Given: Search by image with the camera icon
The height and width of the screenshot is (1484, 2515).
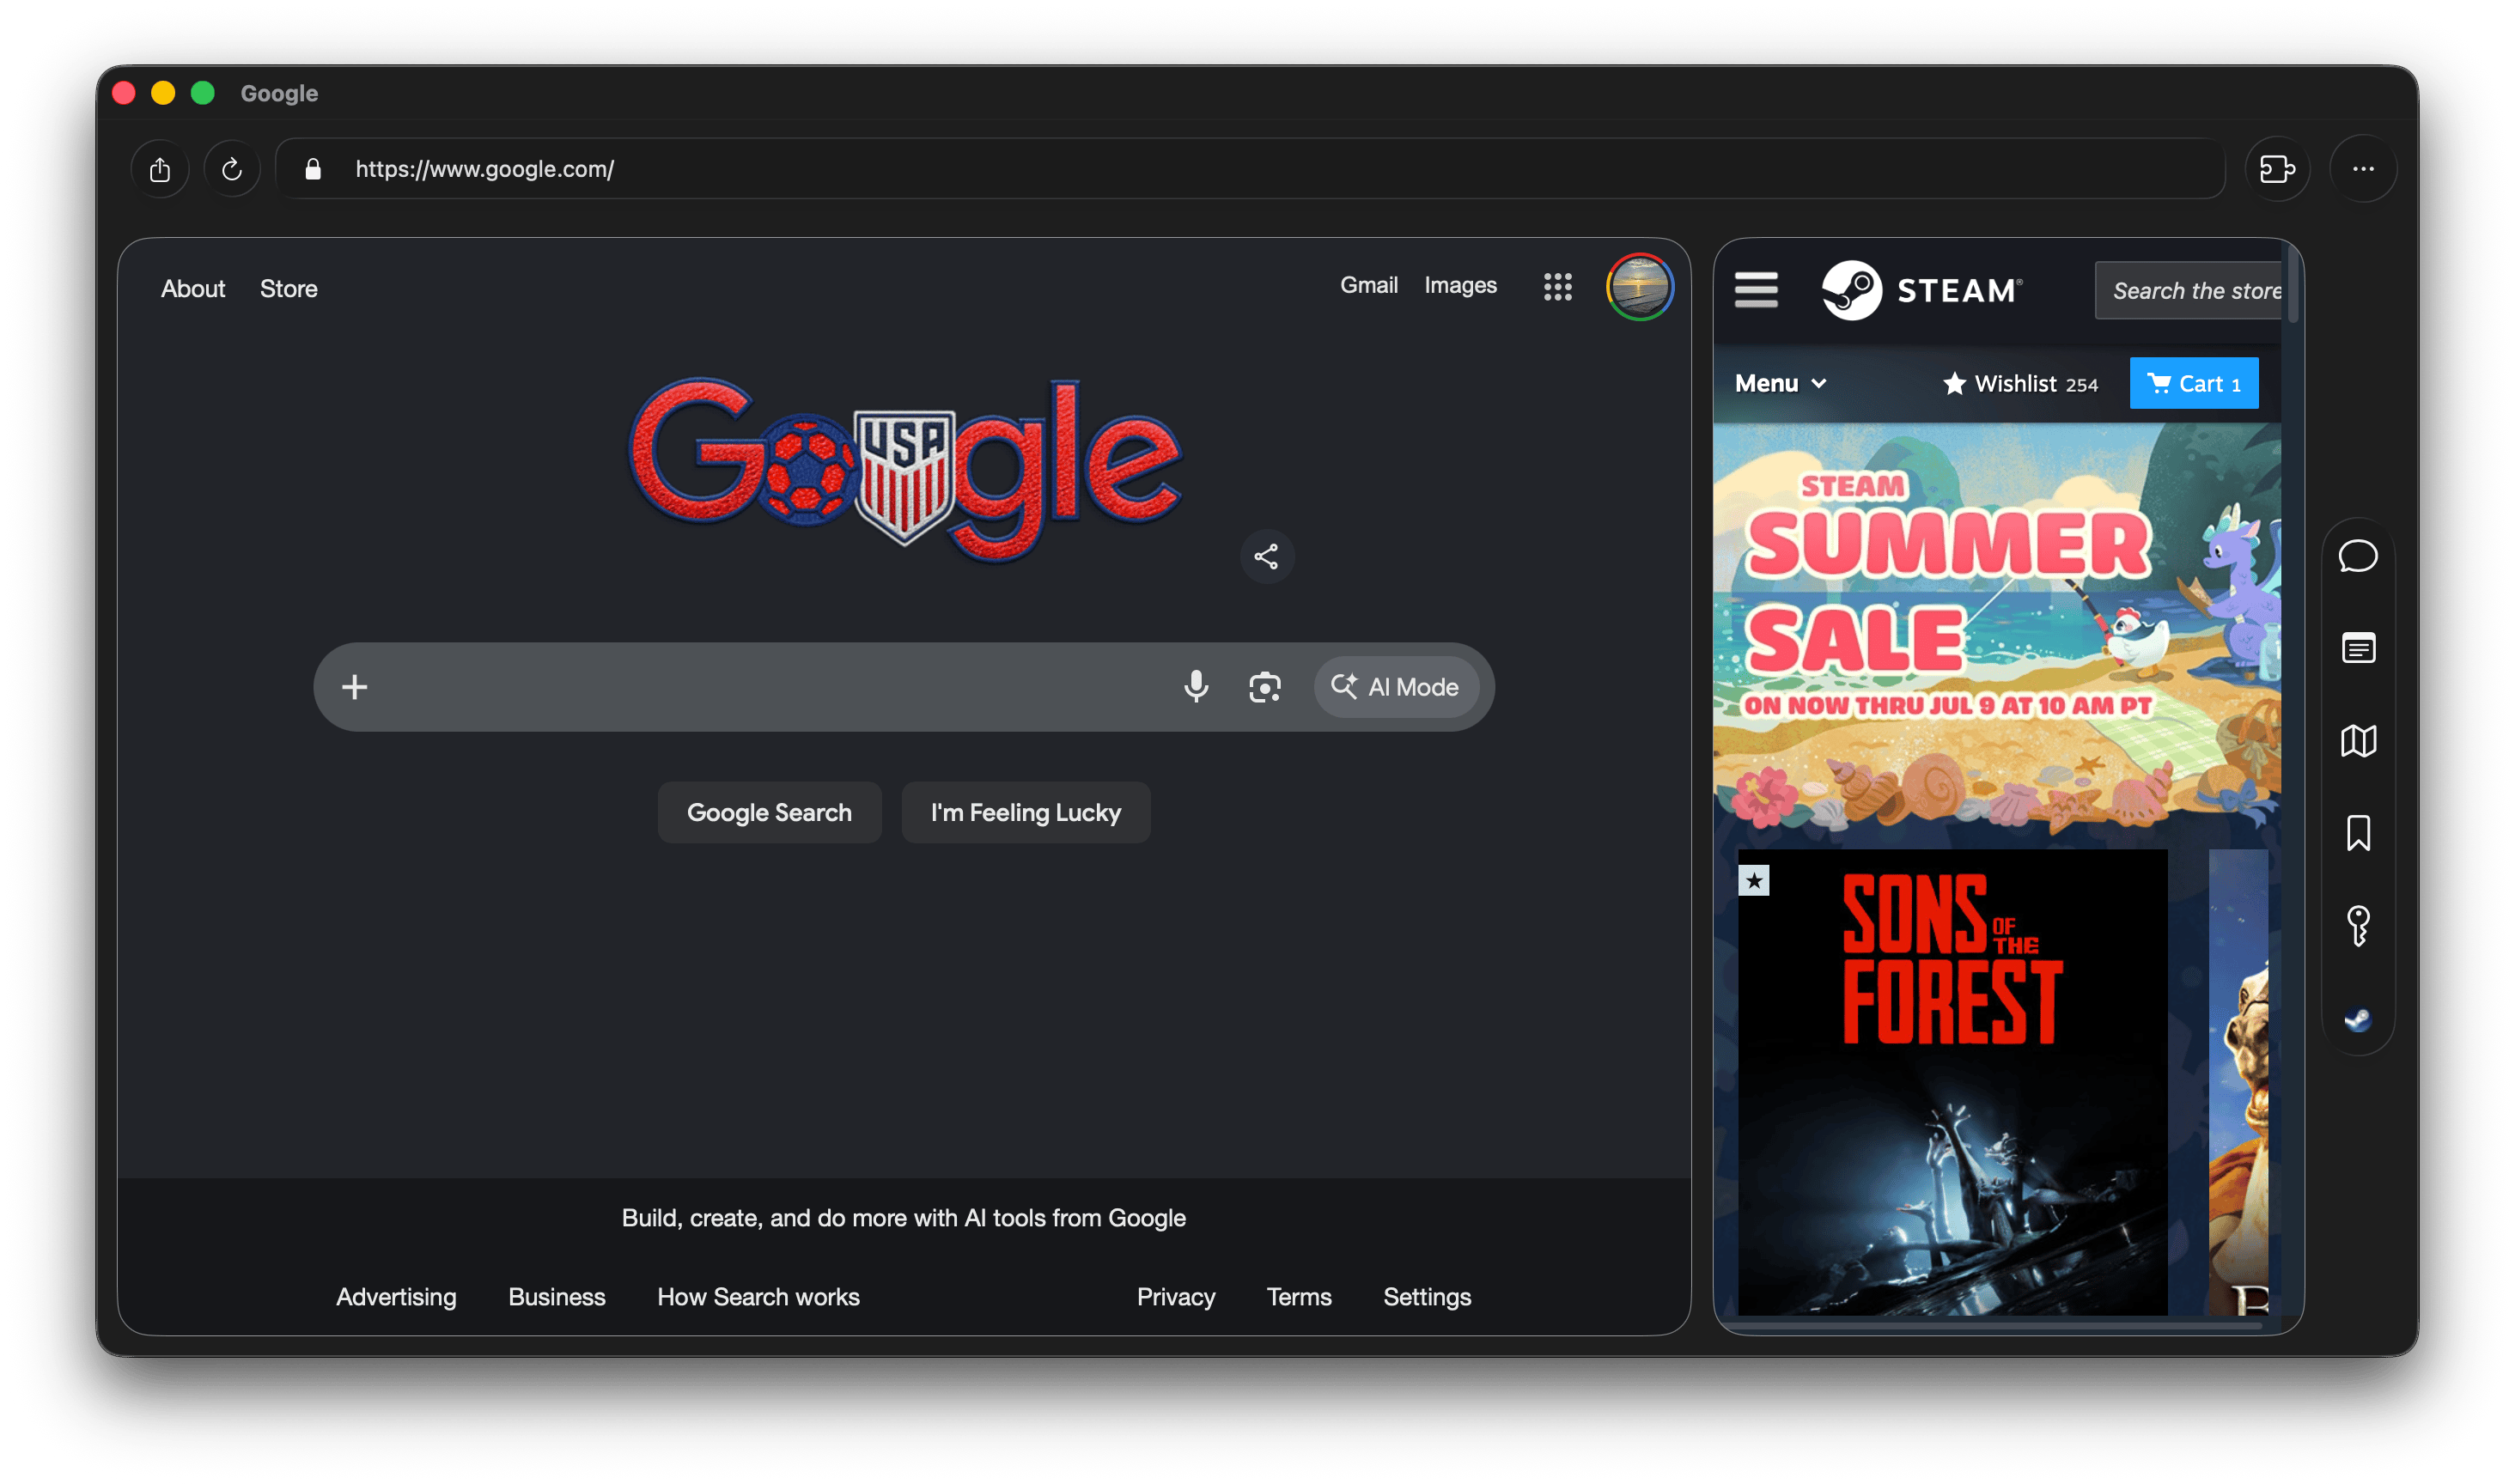Looking at the screenshot, I should [x=1265, y=687].
